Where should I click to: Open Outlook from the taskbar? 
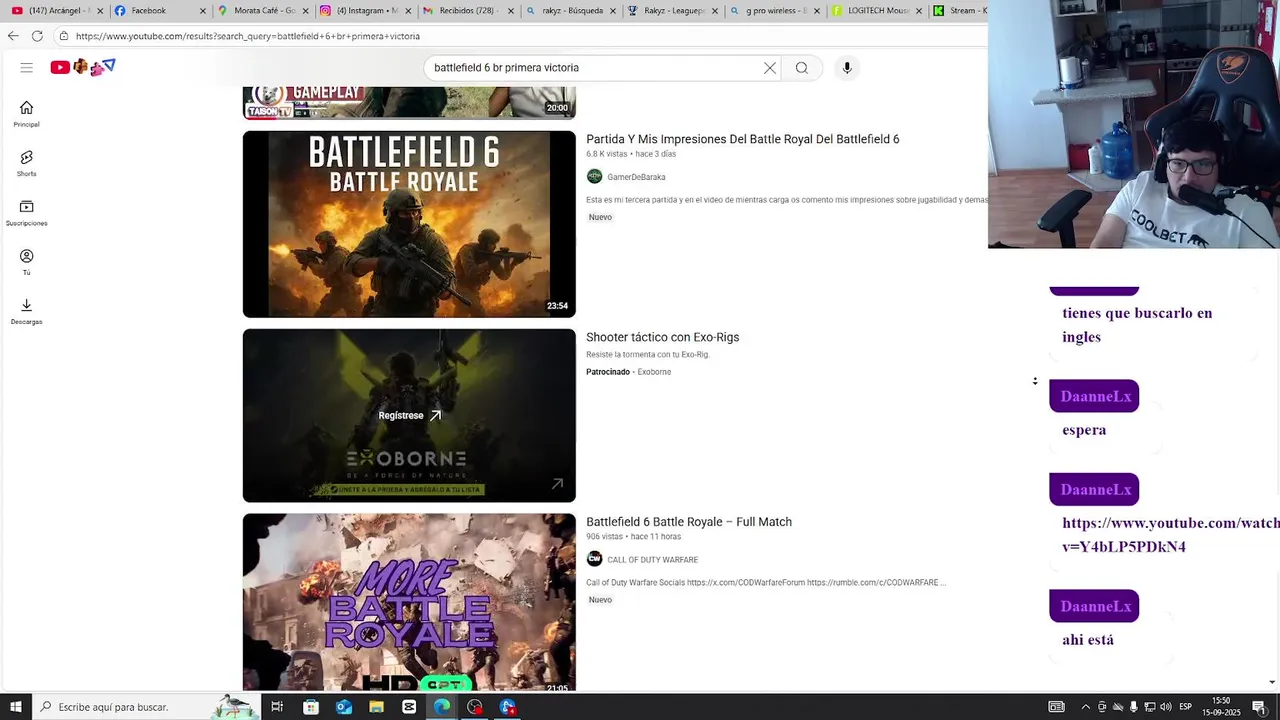click(x=344, y=707)
